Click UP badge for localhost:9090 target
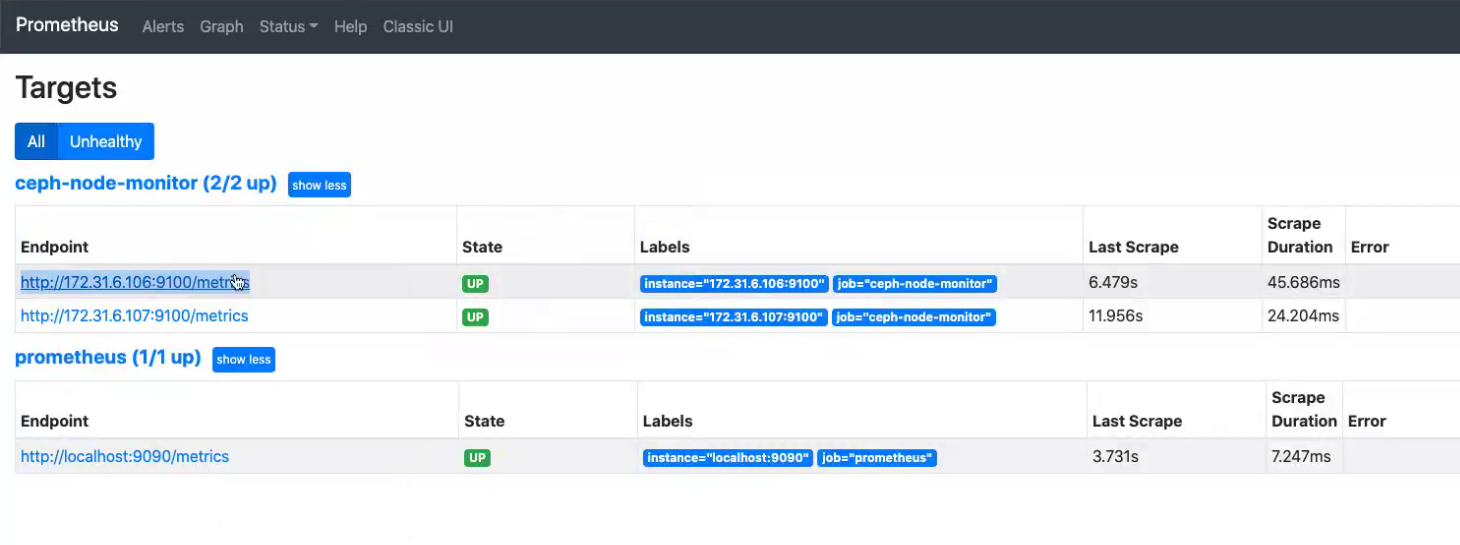Screen dimensions: 1460x545 (478, 458)
